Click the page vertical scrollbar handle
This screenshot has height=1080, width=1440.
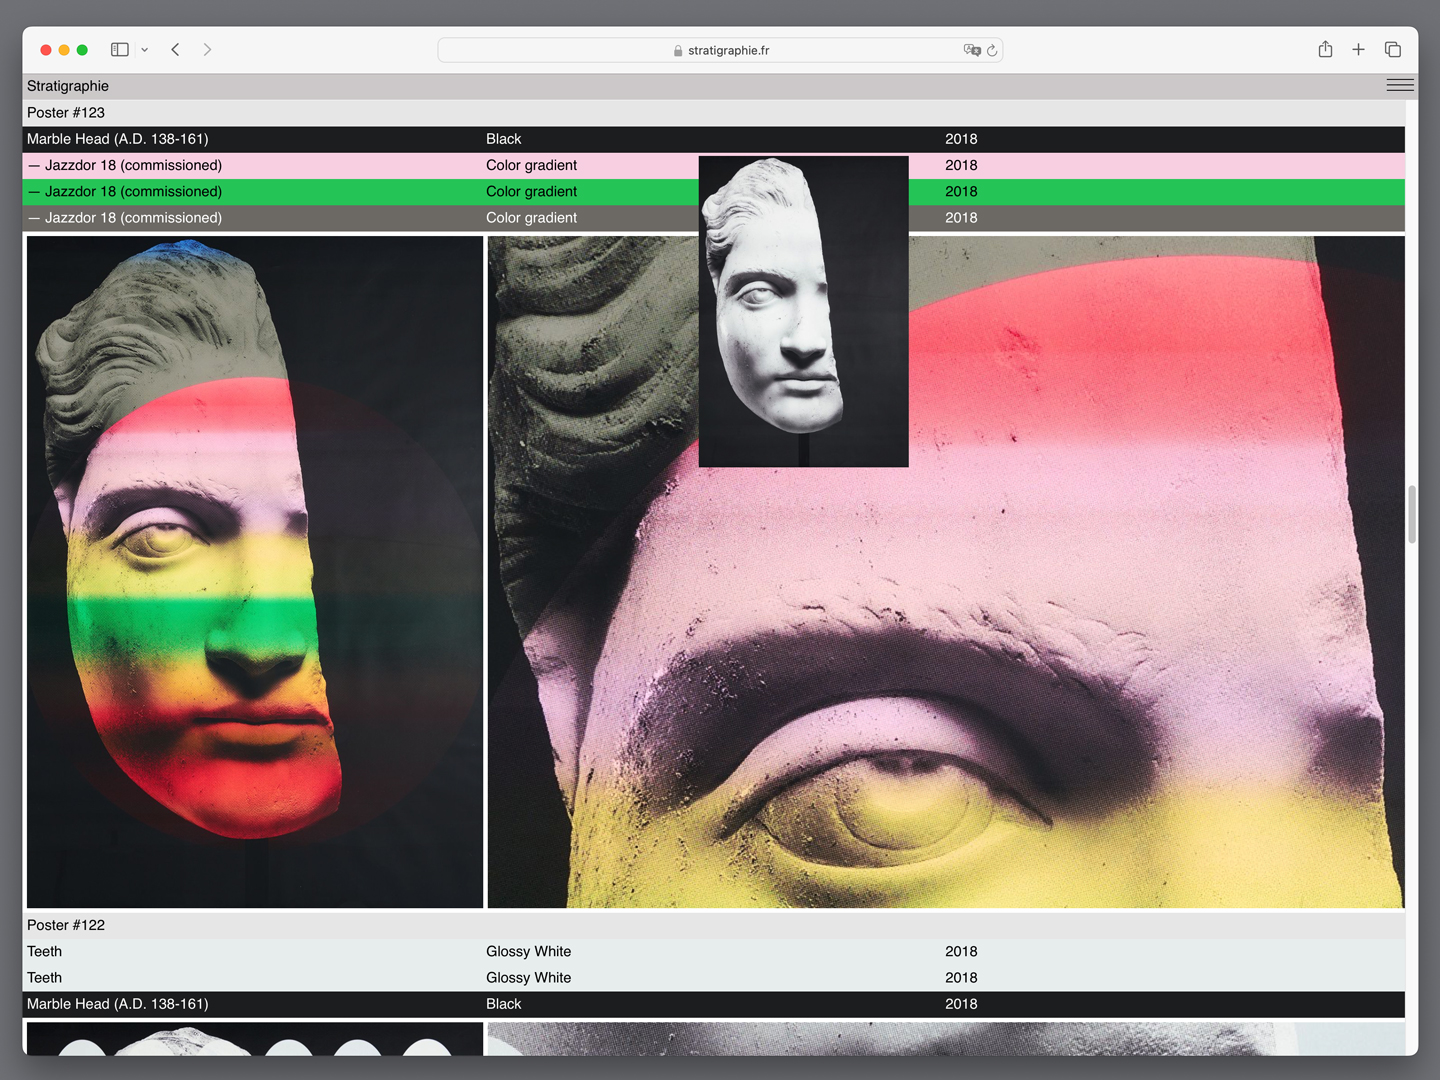point(1412,514)
